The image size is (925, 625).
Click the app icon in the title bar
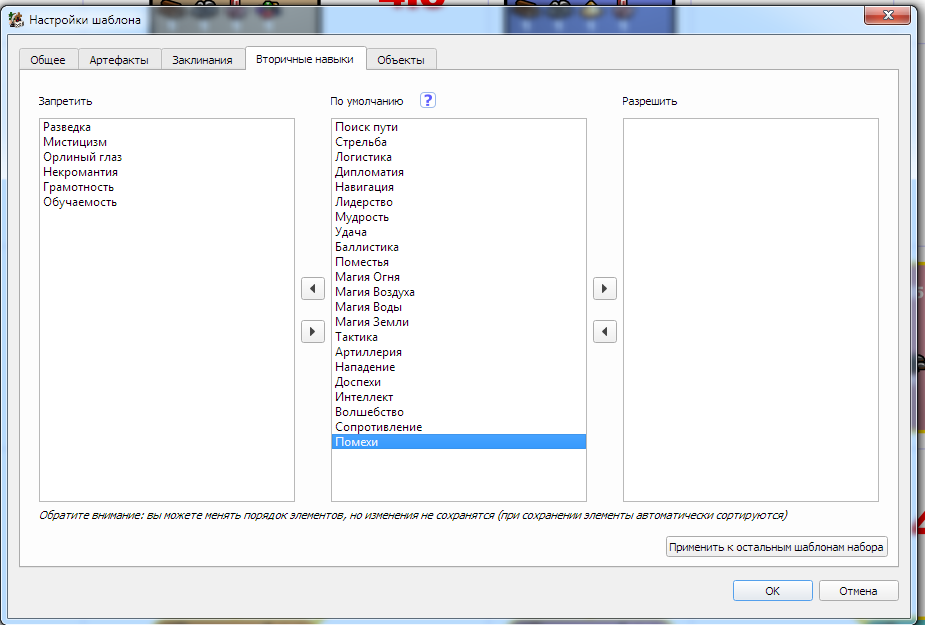point(16,19)
